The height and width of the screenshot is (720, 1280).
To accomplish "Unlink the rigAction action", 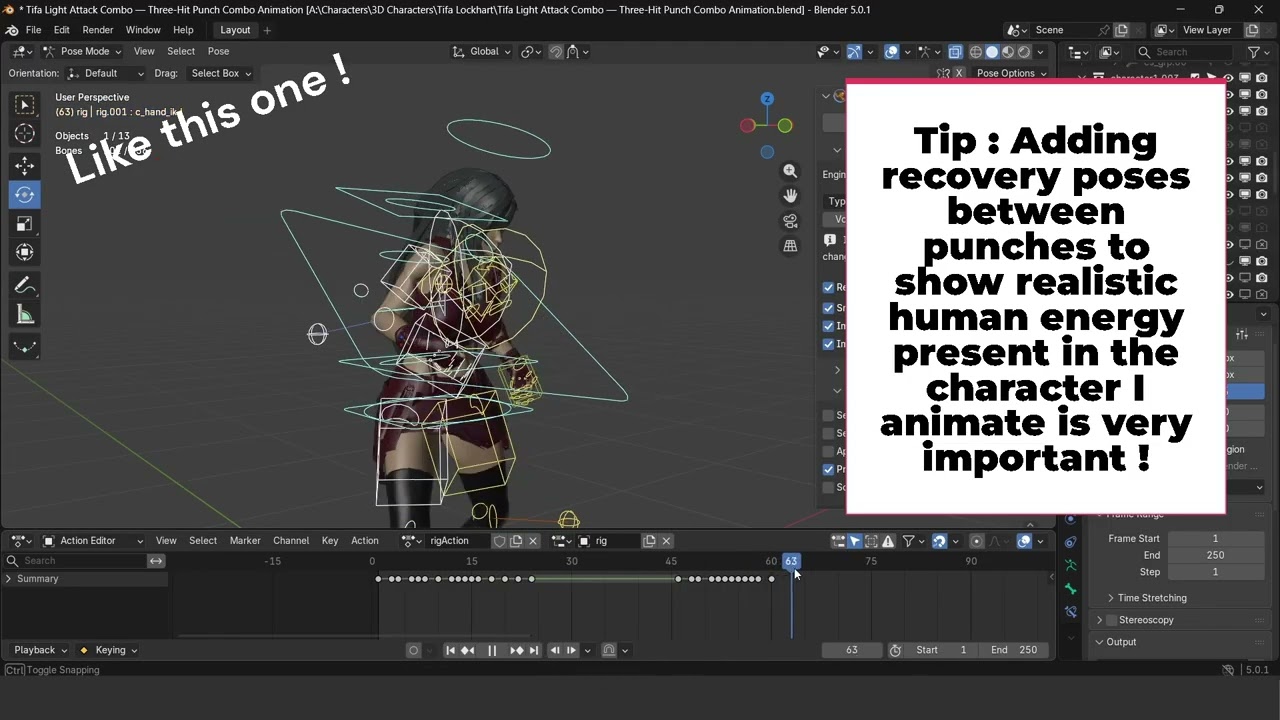I will [x=533, y=541].
